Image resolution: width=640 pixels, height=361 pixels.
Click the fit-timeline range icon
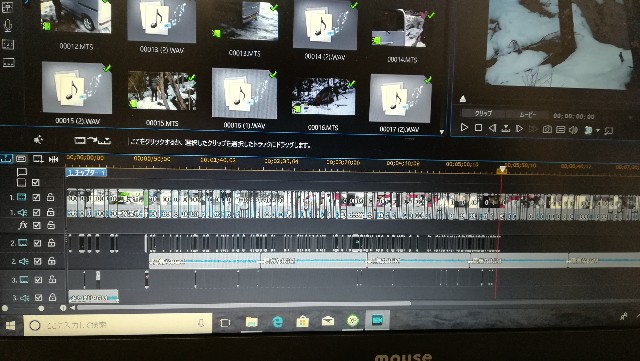click(x=53, y=159)
